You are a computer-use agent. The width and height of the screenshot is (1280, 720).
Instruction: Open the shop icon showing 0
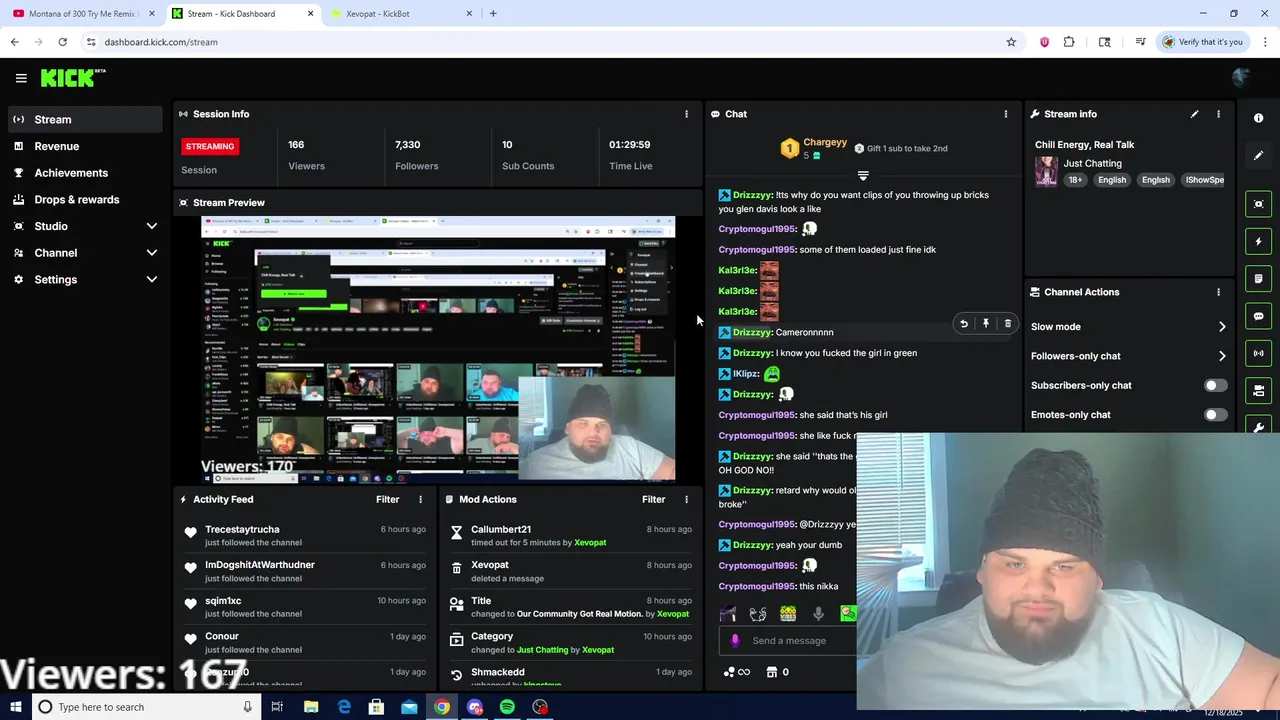point(777,672)
